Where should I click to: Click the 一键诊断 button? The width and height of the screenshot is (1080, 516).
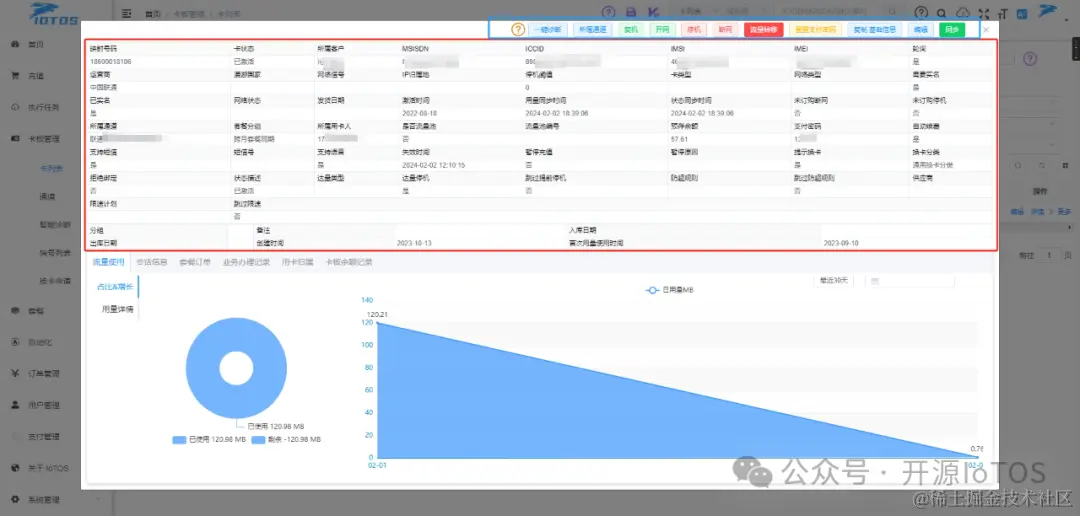click(x=549, y=30)
